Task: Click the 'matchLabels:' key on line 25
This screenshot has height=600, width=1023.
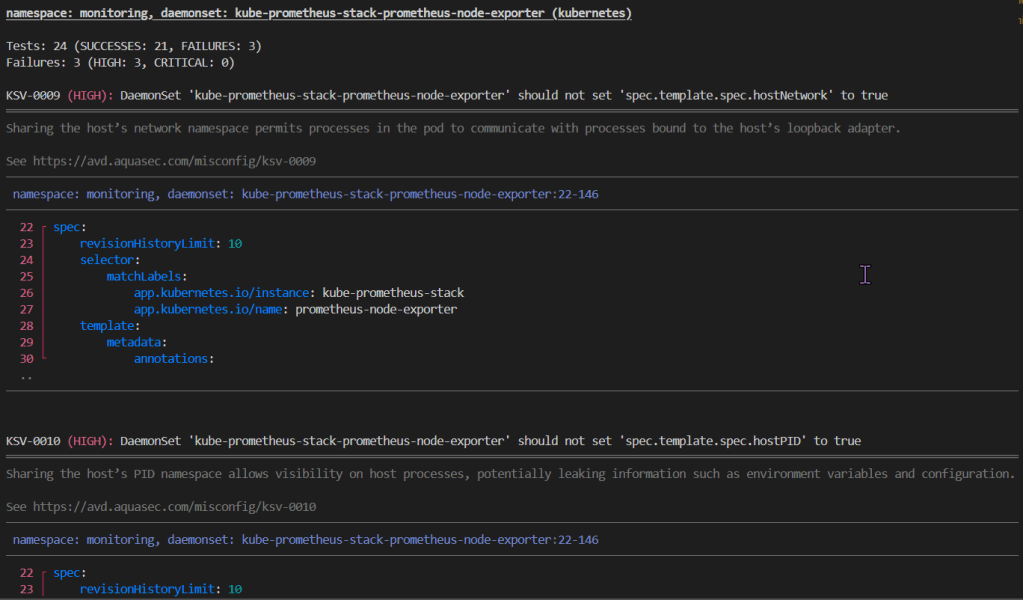Action: pos(147,277)
